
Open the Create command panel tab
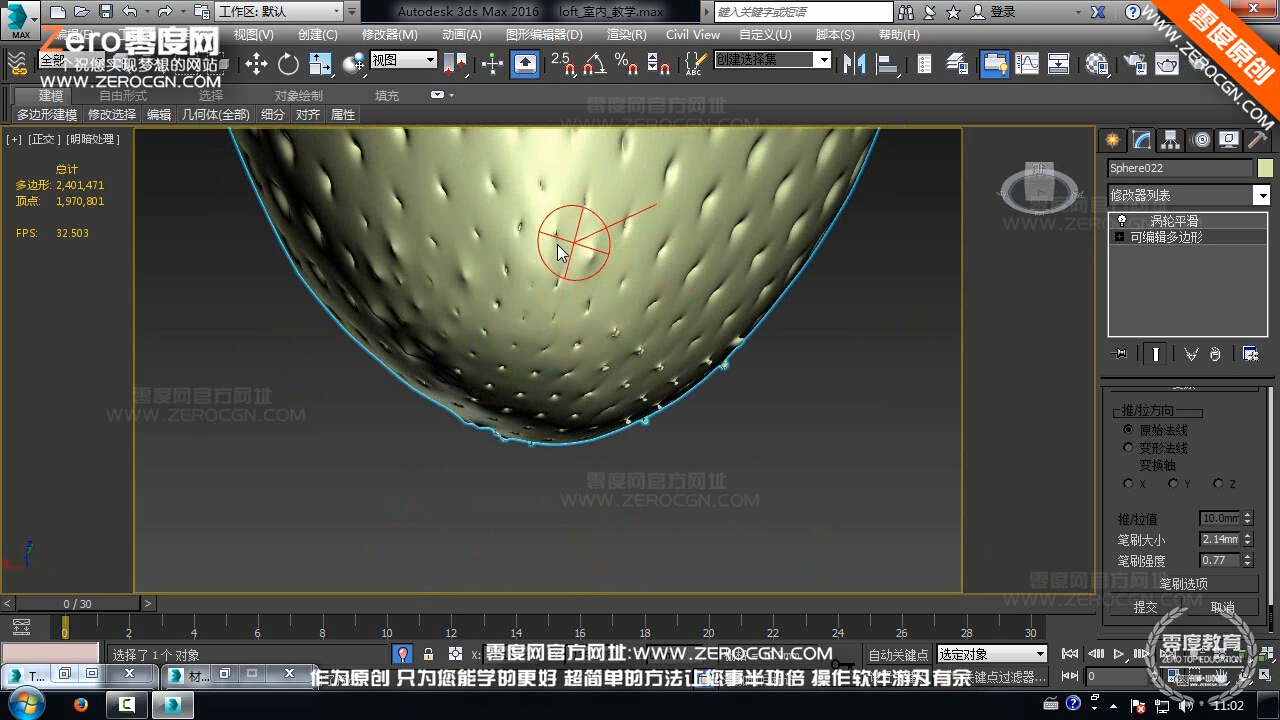(1112, 140)
